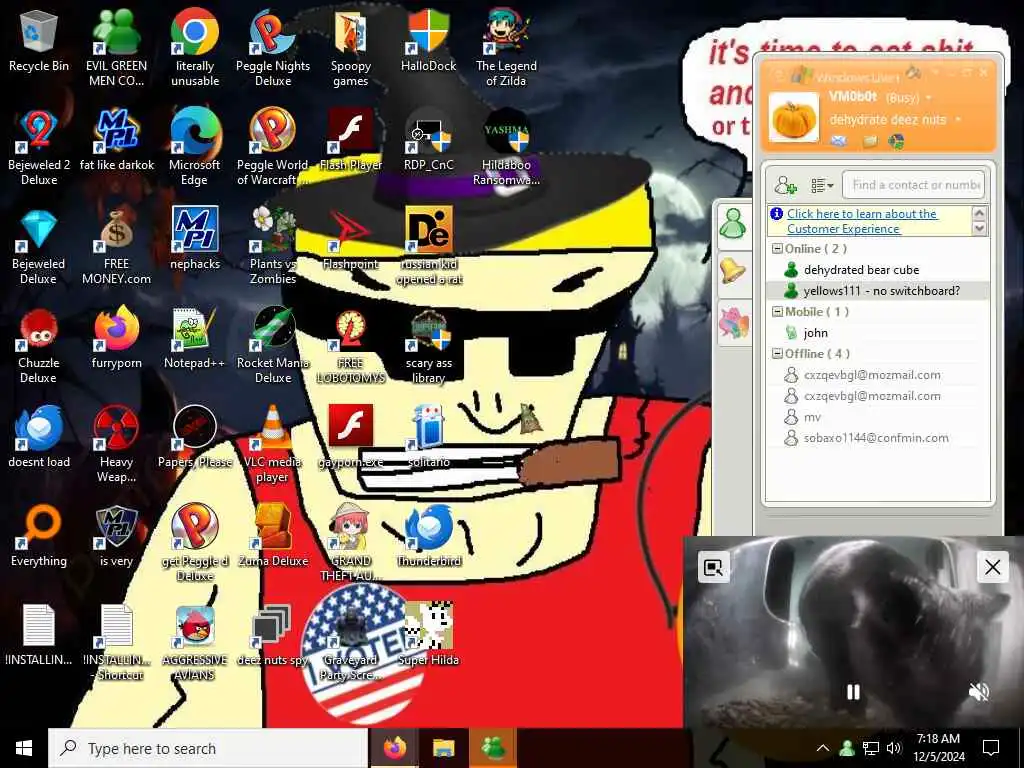
Task: Launch HalloDock shortcut
Action: [x=428, y=40]
